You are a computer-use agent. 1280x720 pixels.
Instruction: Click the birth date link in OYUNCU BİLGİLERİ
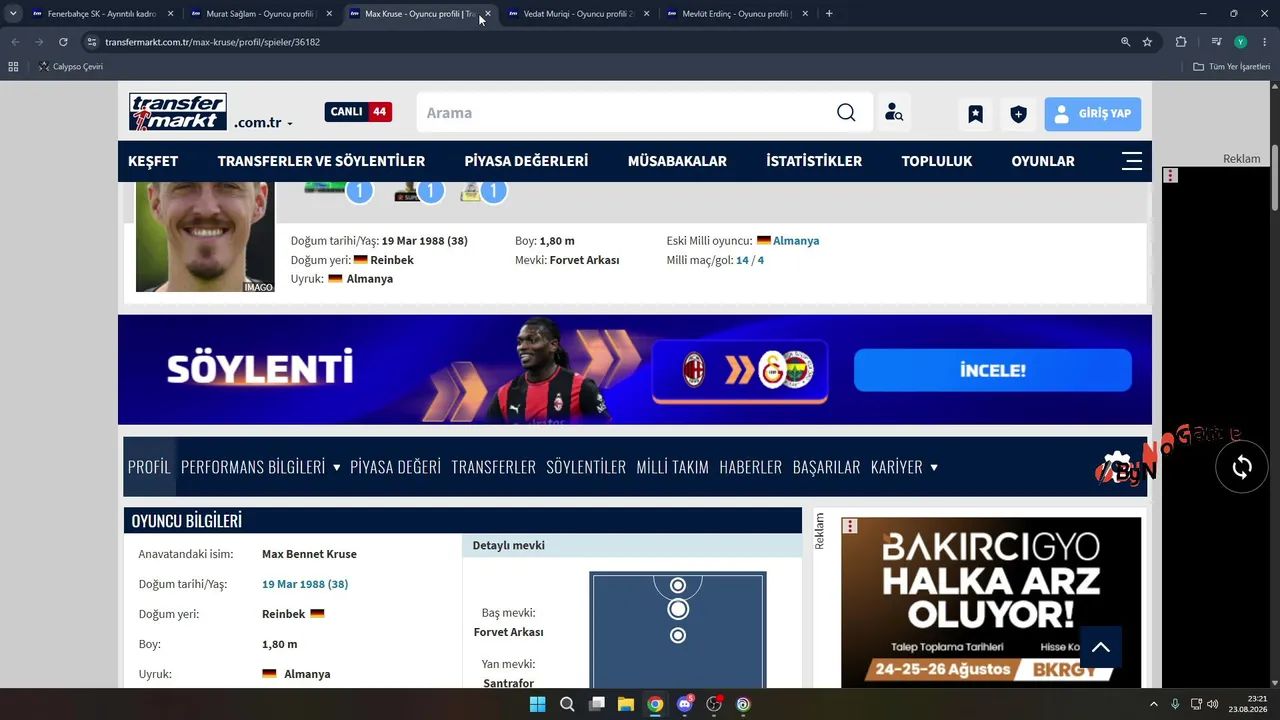coord(305,584)
